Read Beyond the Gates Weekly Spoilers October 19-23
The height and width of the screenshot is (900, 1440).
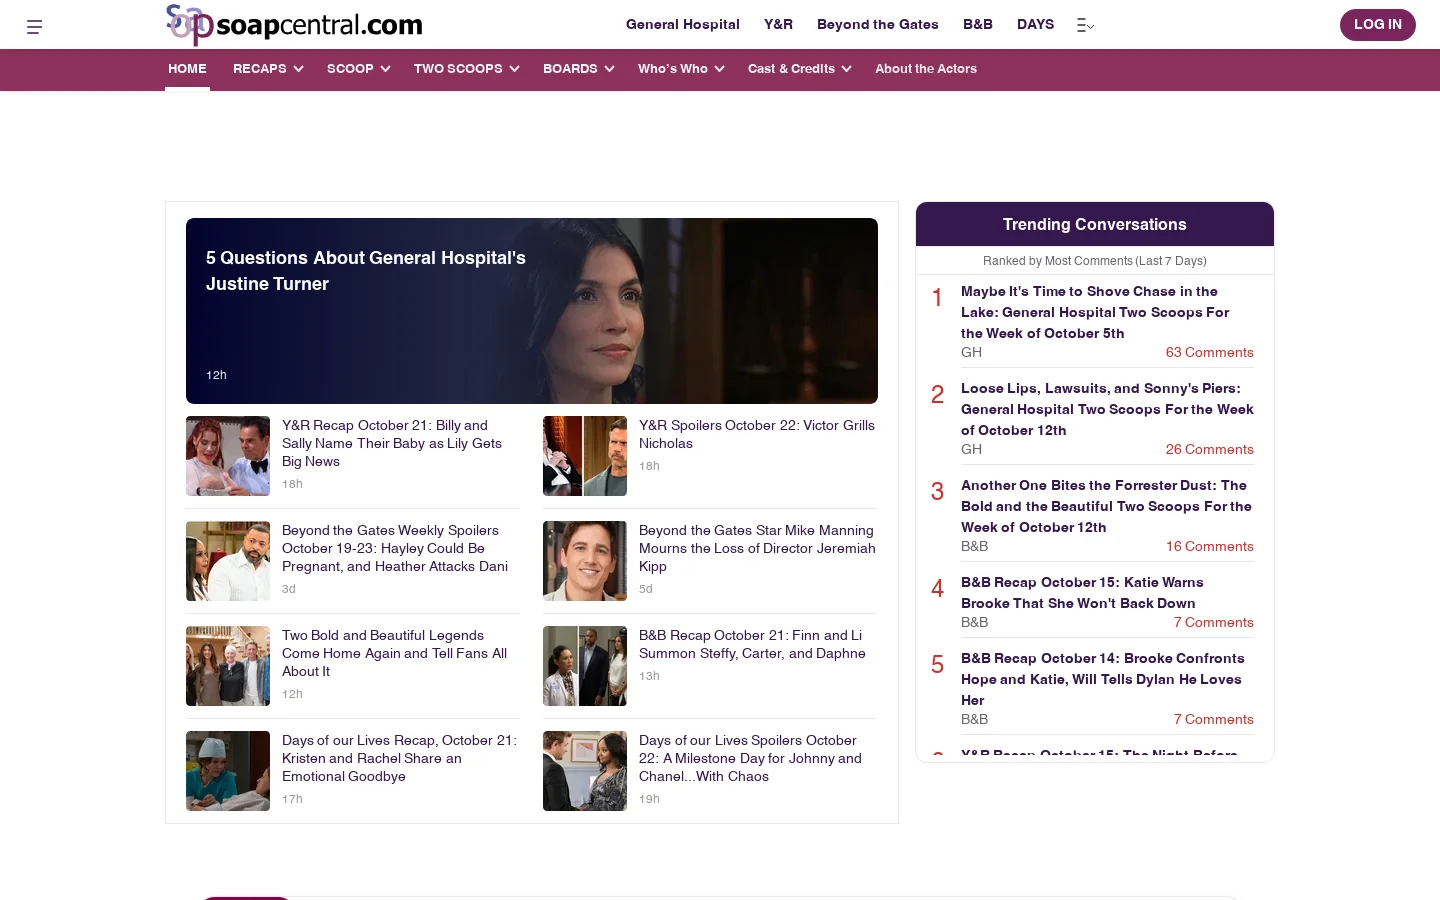[395, 548]
